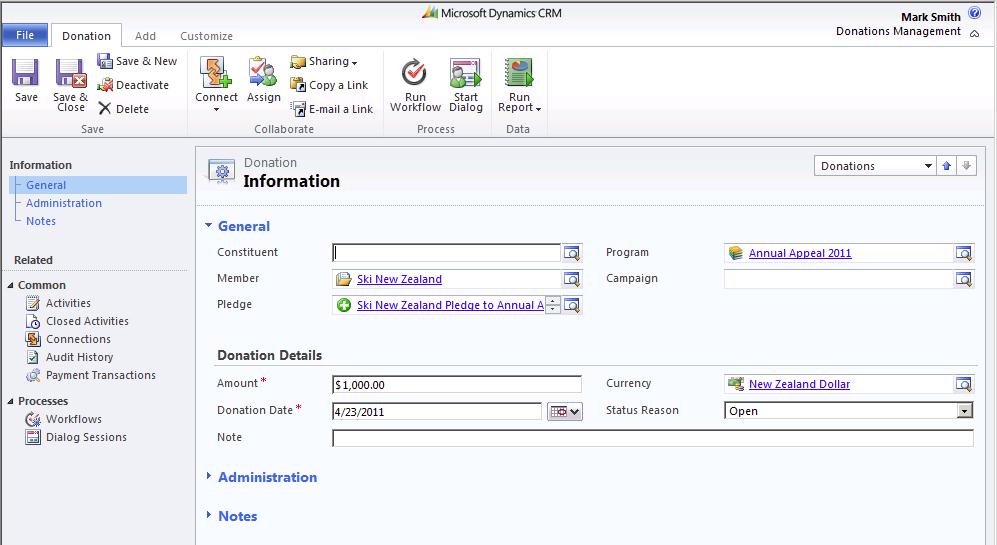The height and width of the screenshot is (545, 997).
Task: Delete the donation record
Action: pyautogui.click(x=124, y=109)
